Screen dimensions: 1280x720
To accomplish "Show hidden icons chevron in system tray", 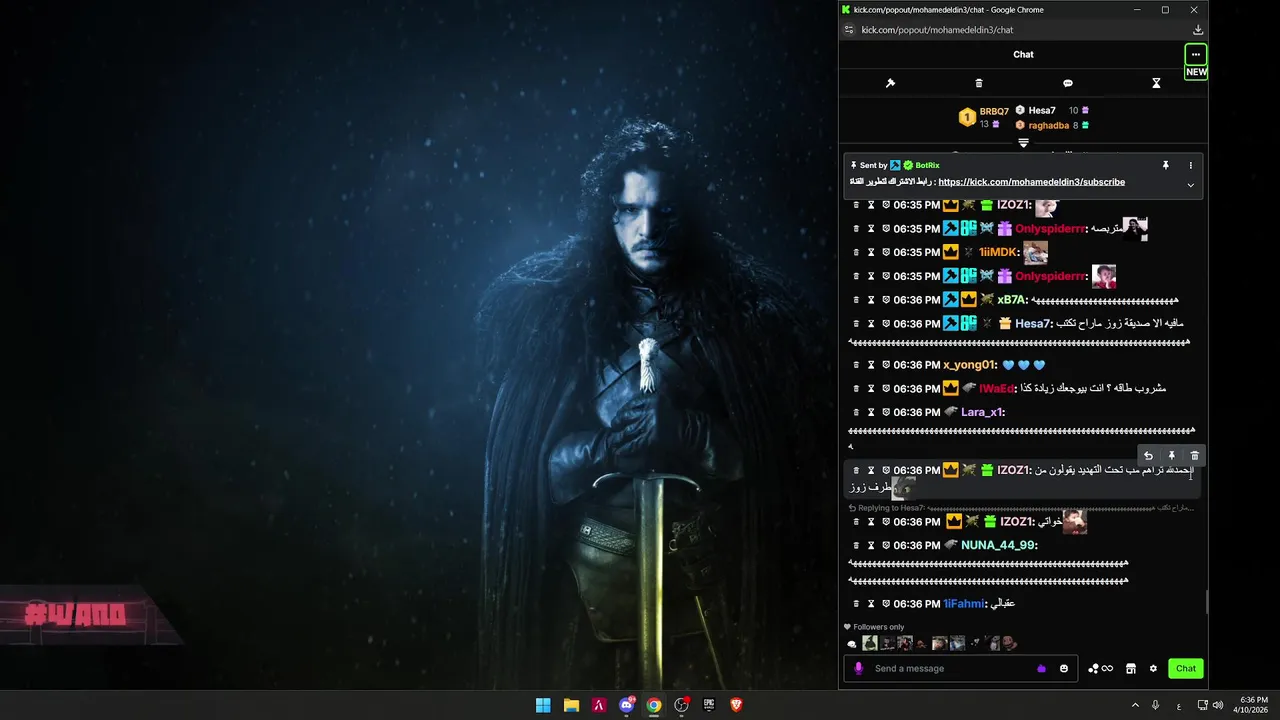I will (x=1135, y=705).
